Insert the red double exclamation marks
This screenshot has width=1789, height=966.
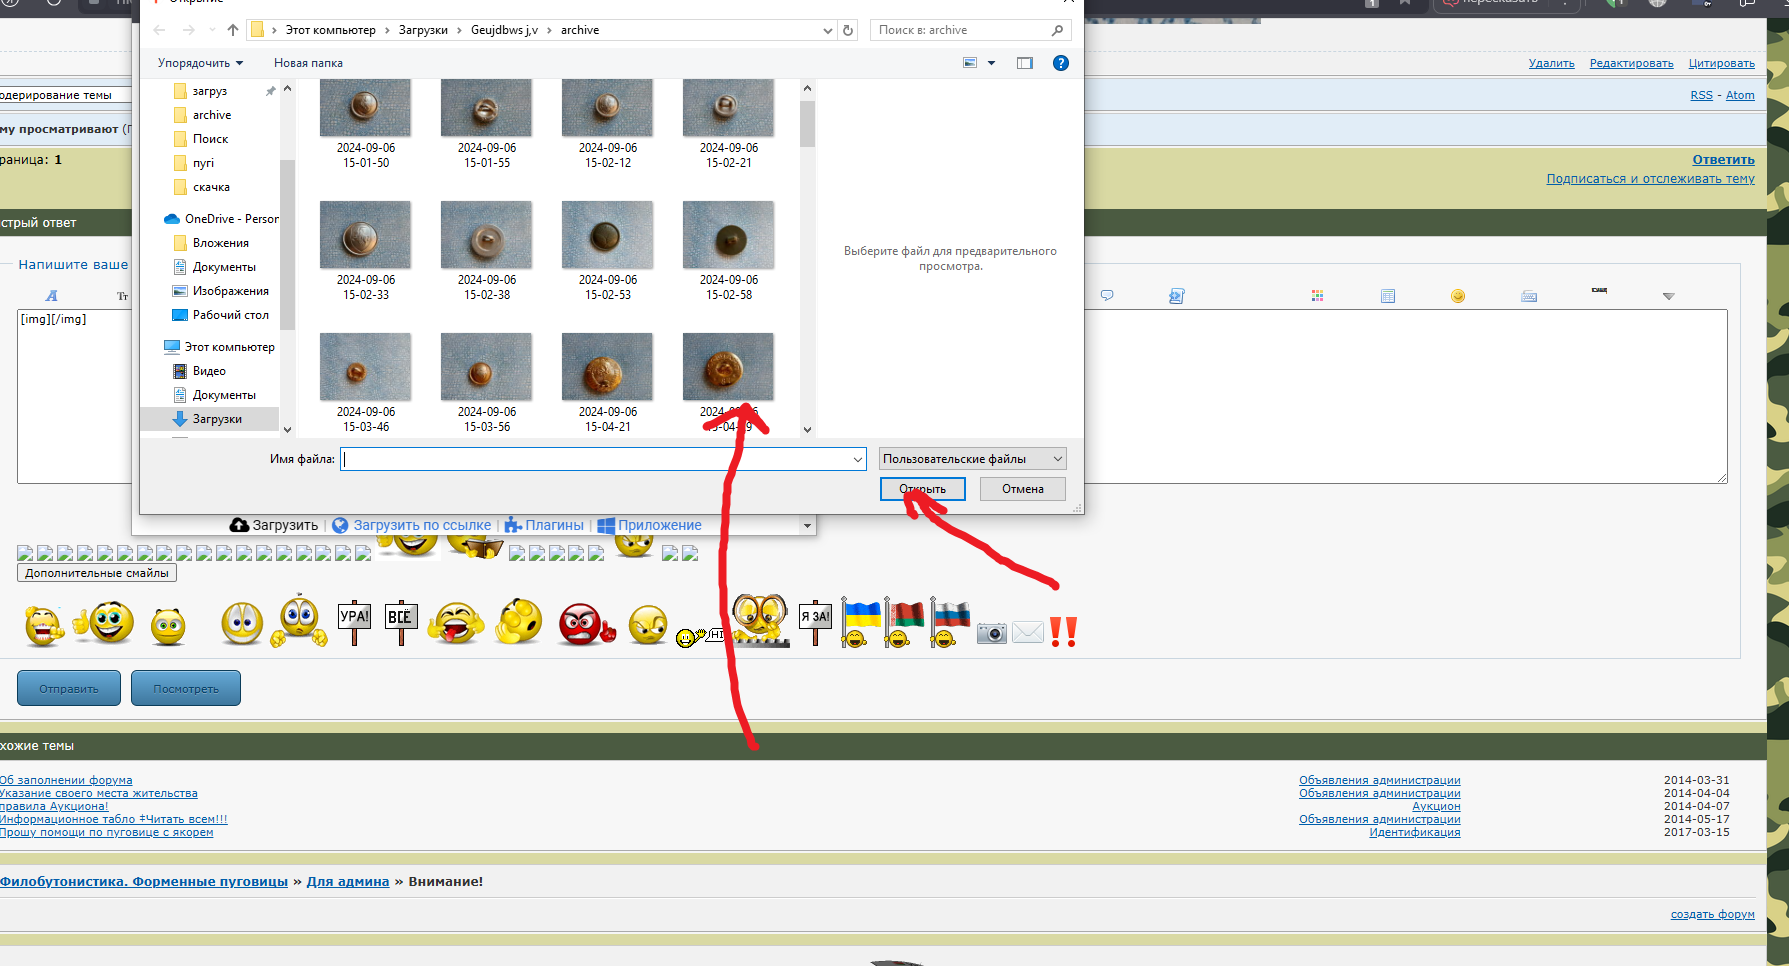tap(1063, 631)
